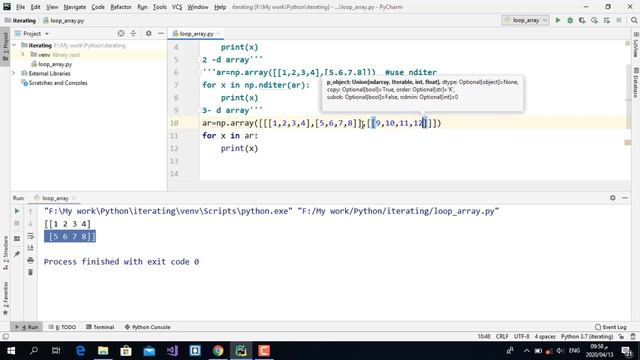Expand External Libraries node

pos(14,73)
